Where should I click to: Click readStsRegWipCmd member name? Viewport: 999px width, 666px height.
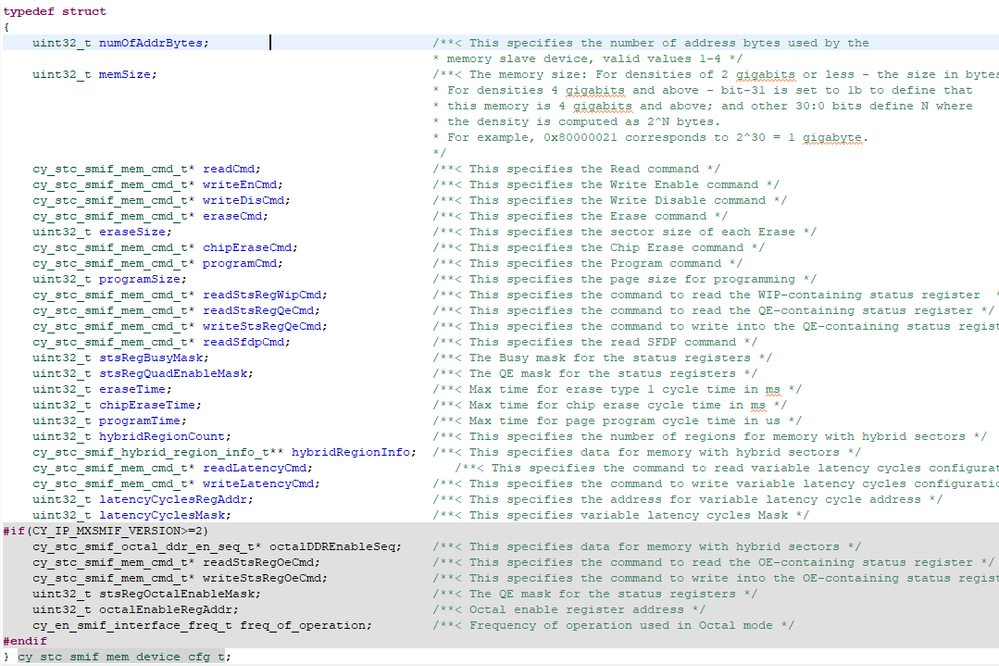click(262, 294)
